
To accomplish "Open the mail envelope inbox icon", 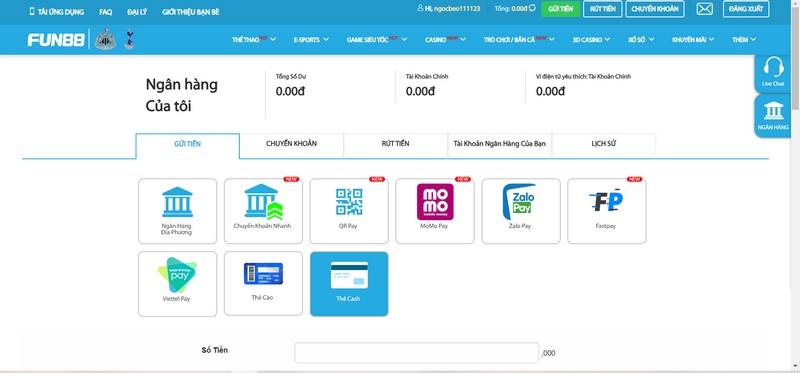I will tap(705, 9).
